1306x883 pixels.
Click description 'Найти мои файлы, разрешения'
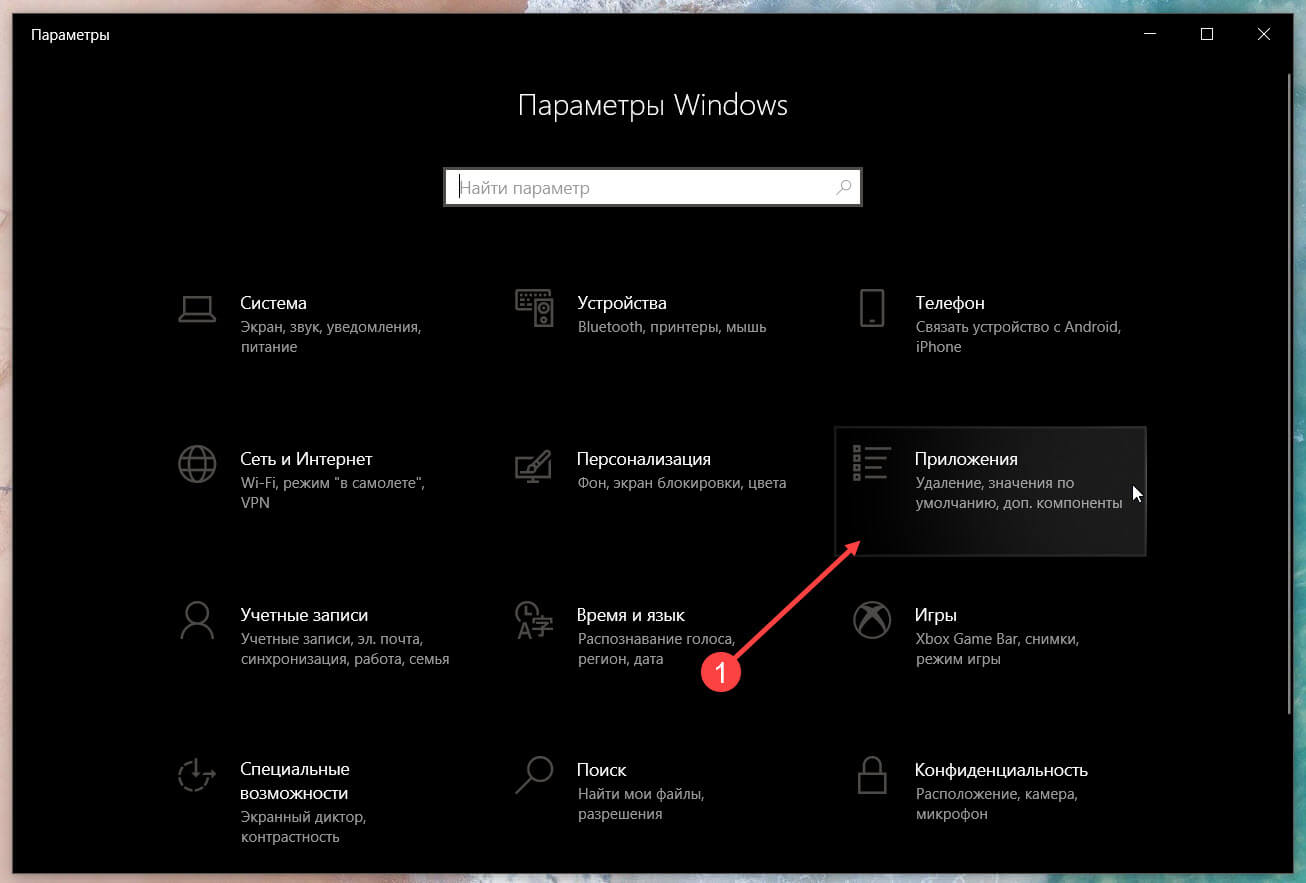pos(641,804)
